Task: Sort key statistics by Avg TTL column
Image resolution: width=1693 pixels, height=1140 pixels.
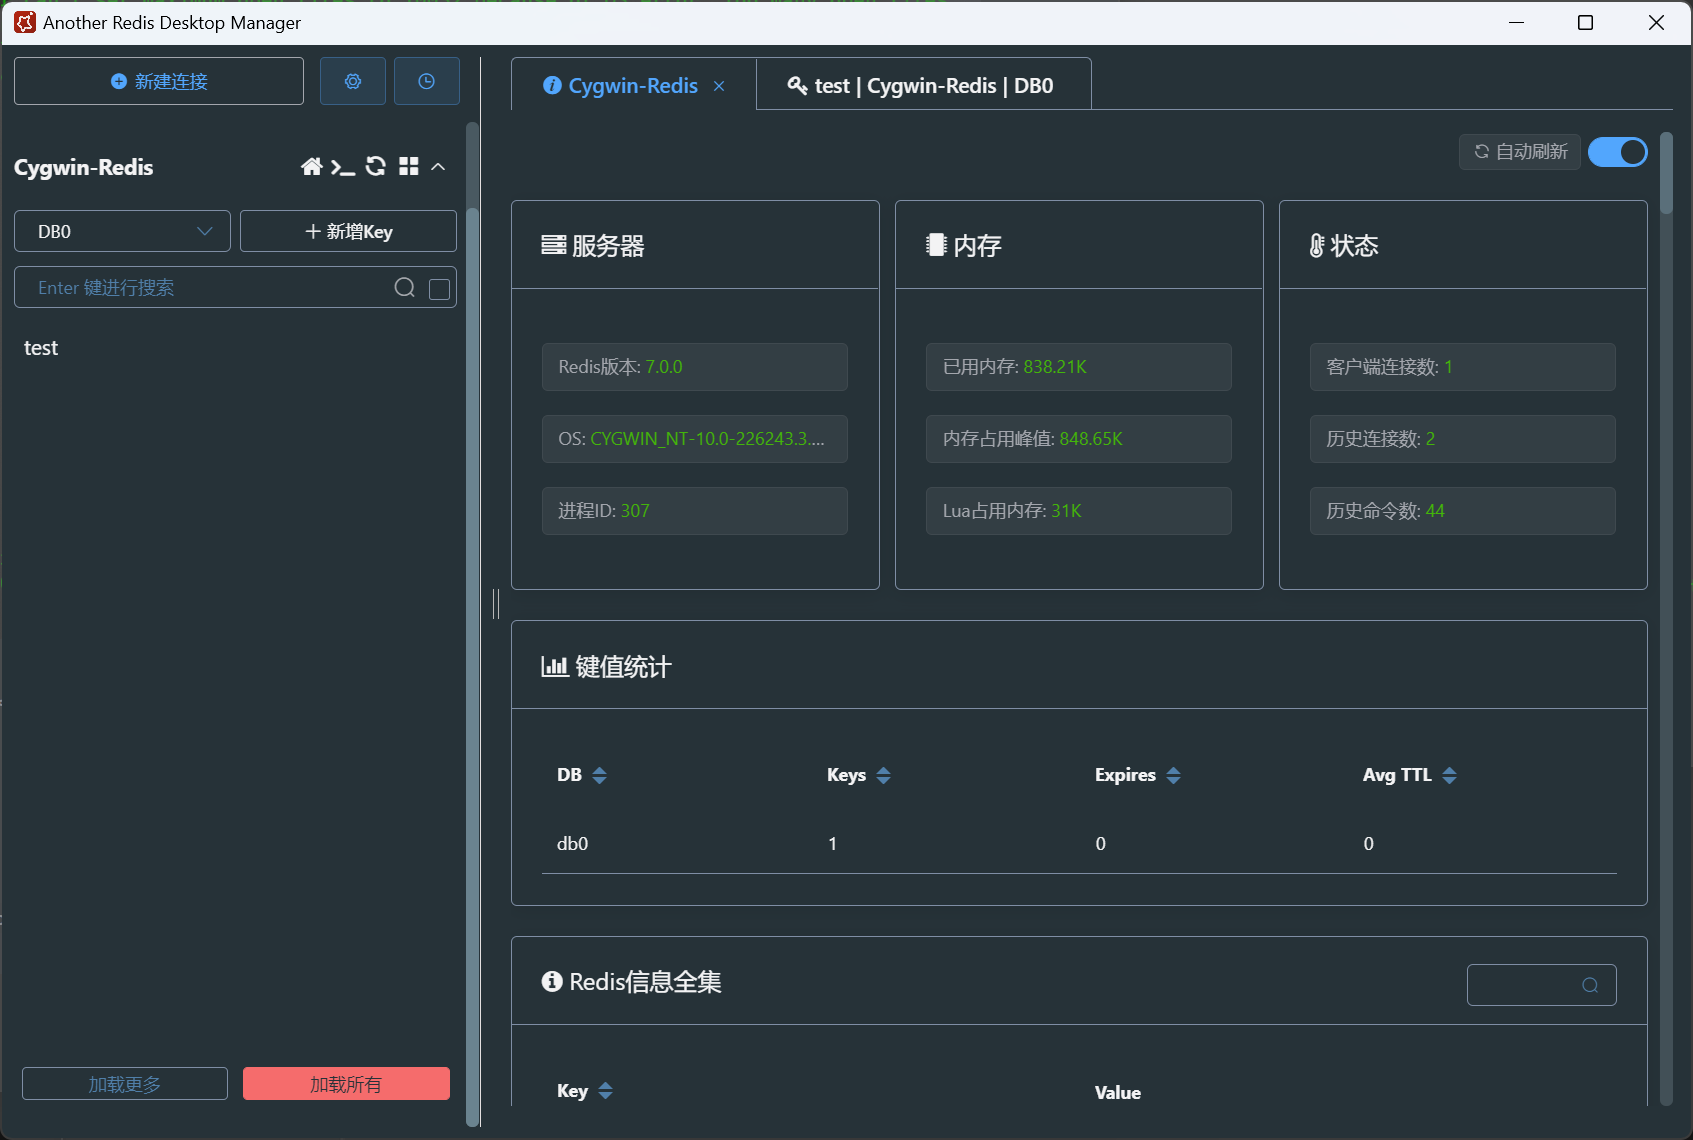Action: pyautogui.click(x=1449, y=775)
